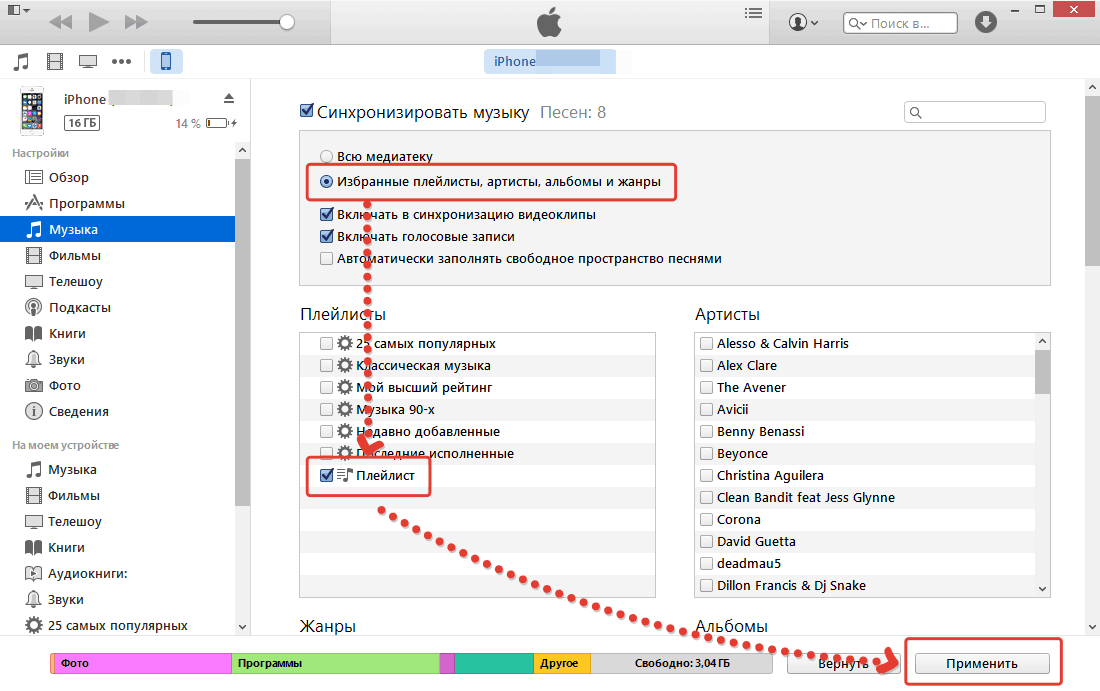The height and width of the screenshot is (691, 1100).
Task: Select the iPhone tab in the header
Action: point(550,61)
